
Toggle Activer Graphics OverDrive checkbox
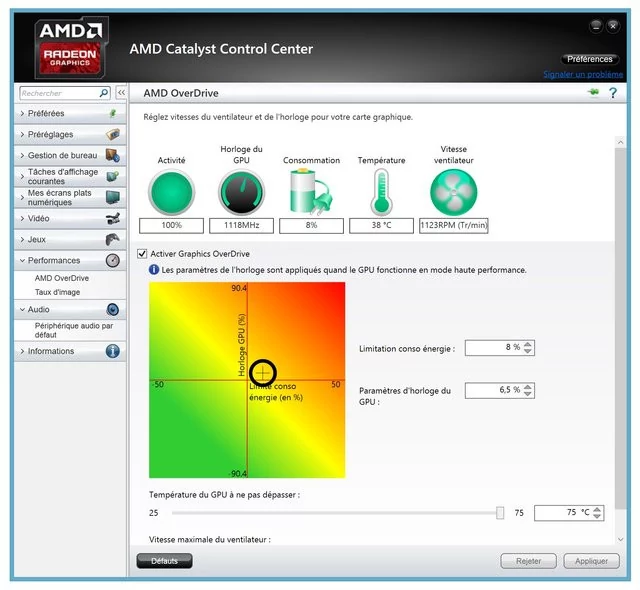point(142,253)
